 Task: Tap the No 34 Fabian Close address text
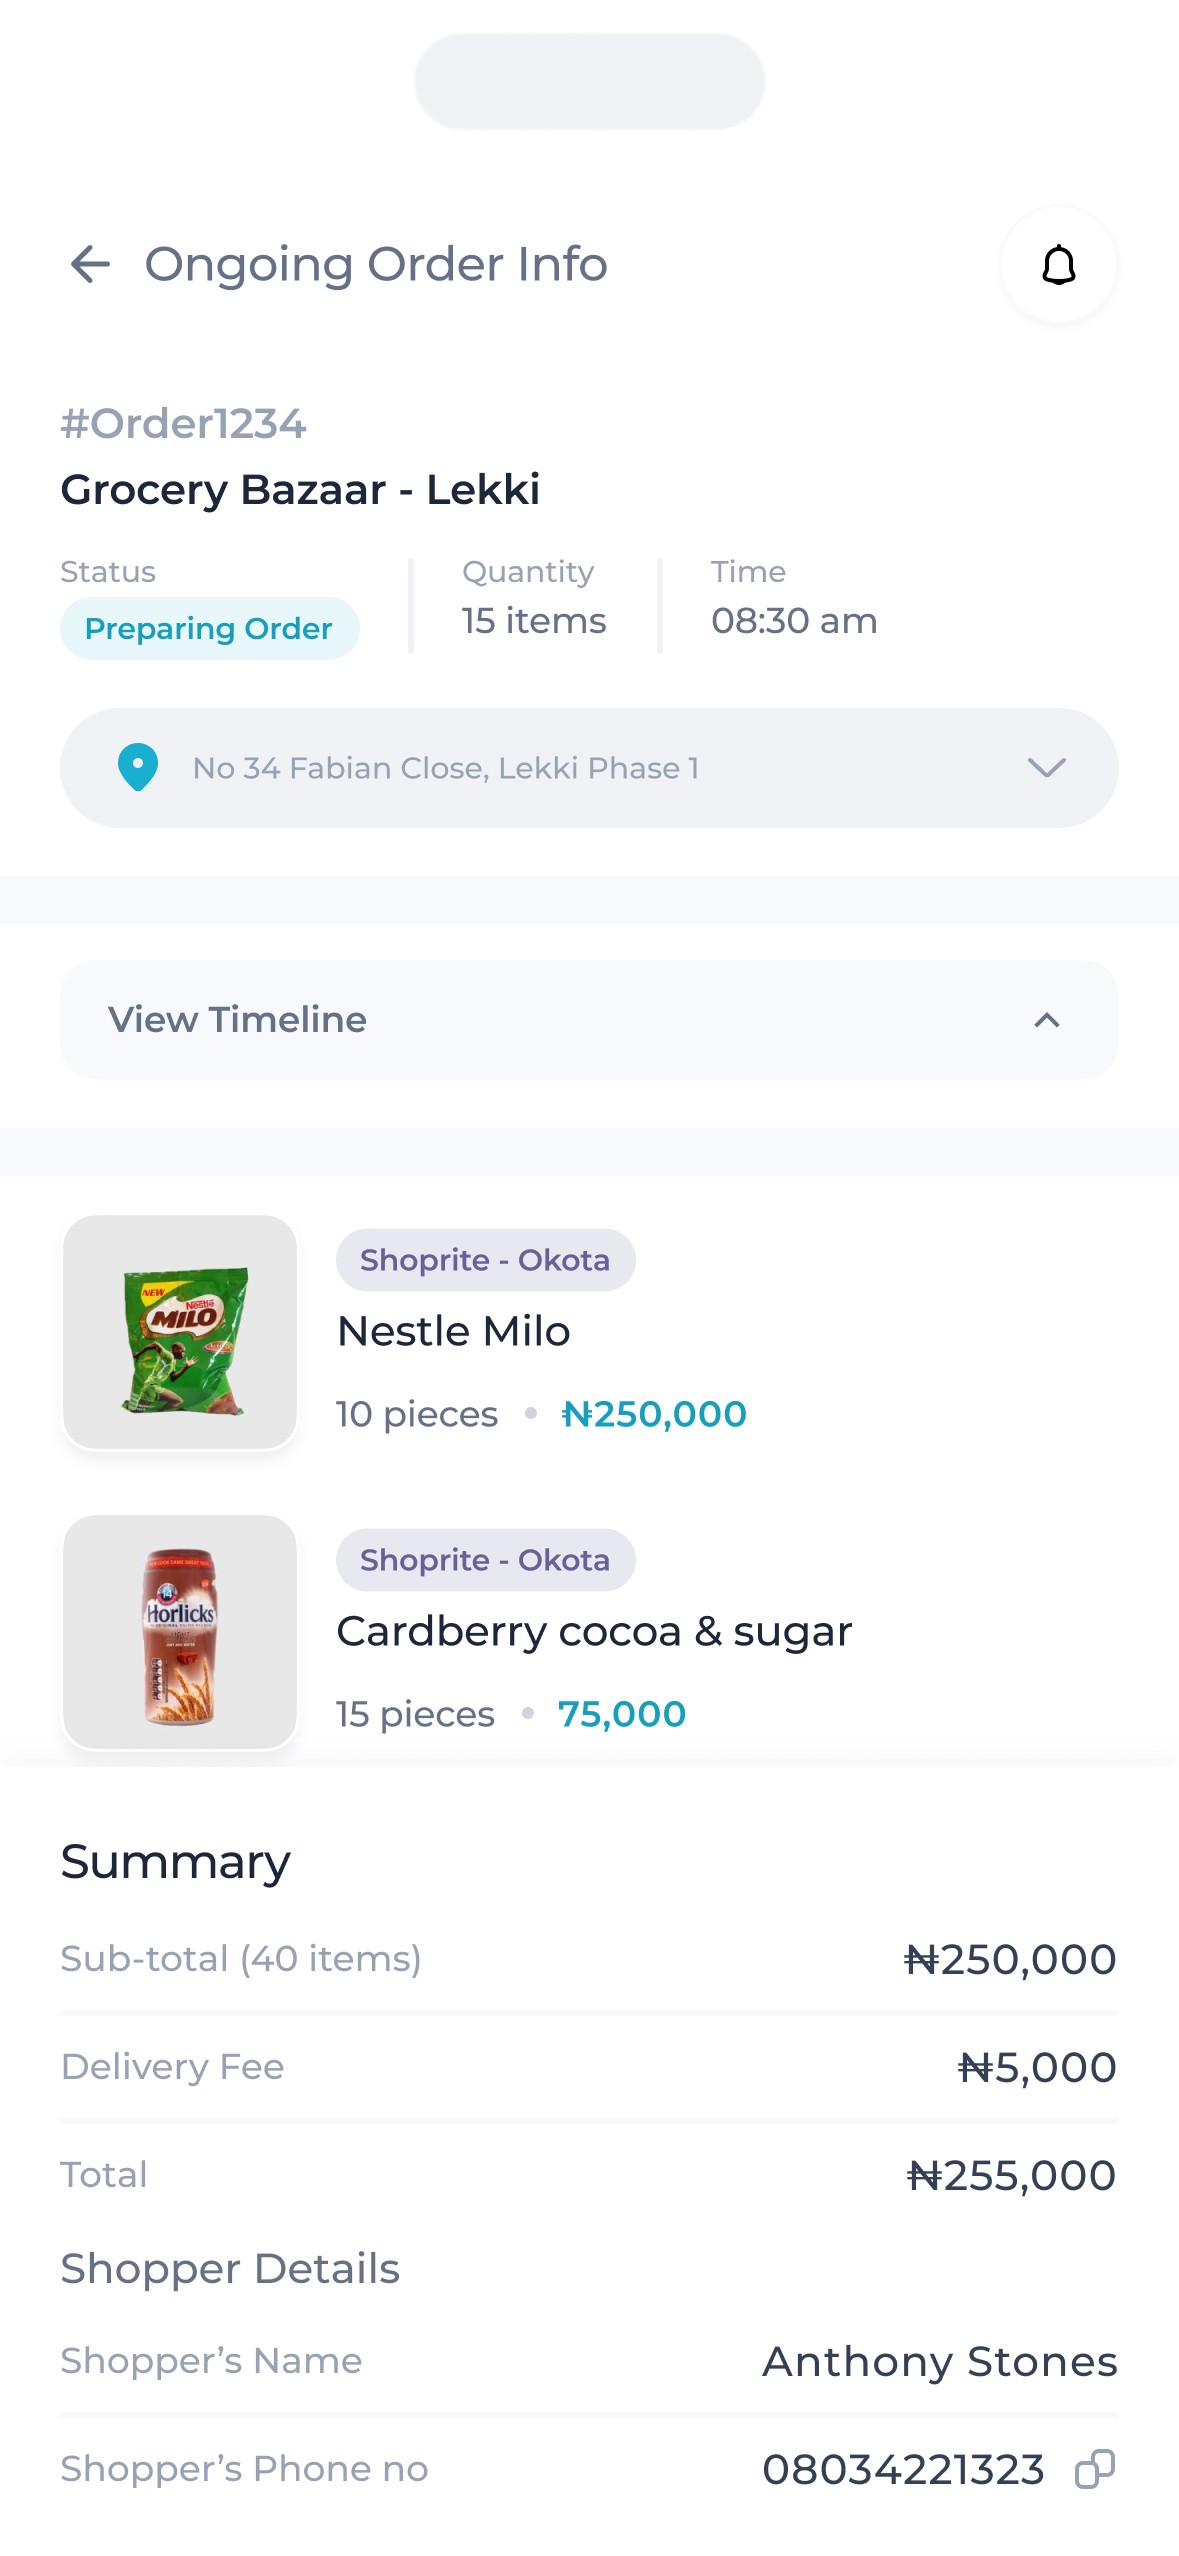point(446,768)
